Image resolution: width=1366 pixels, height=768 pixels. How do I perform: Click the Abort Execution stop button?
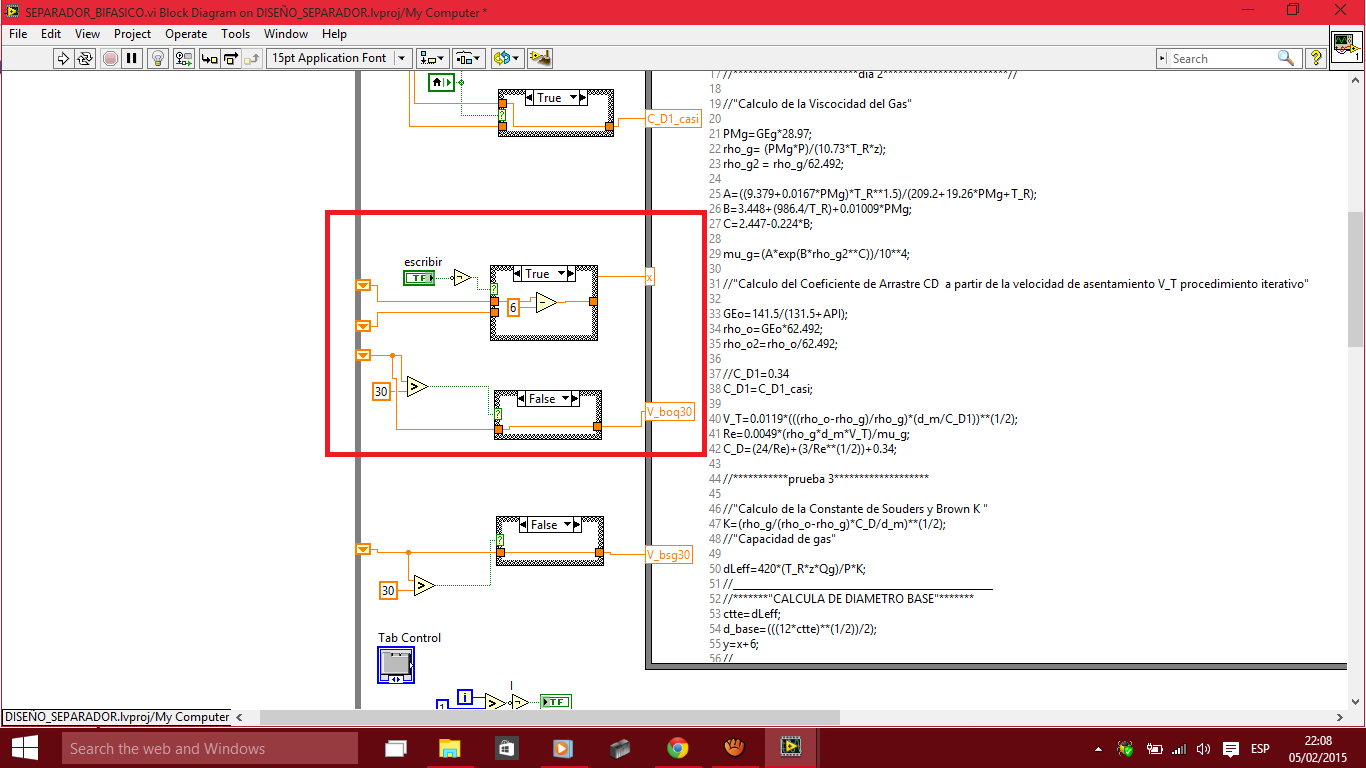click(x=110, y=58)
